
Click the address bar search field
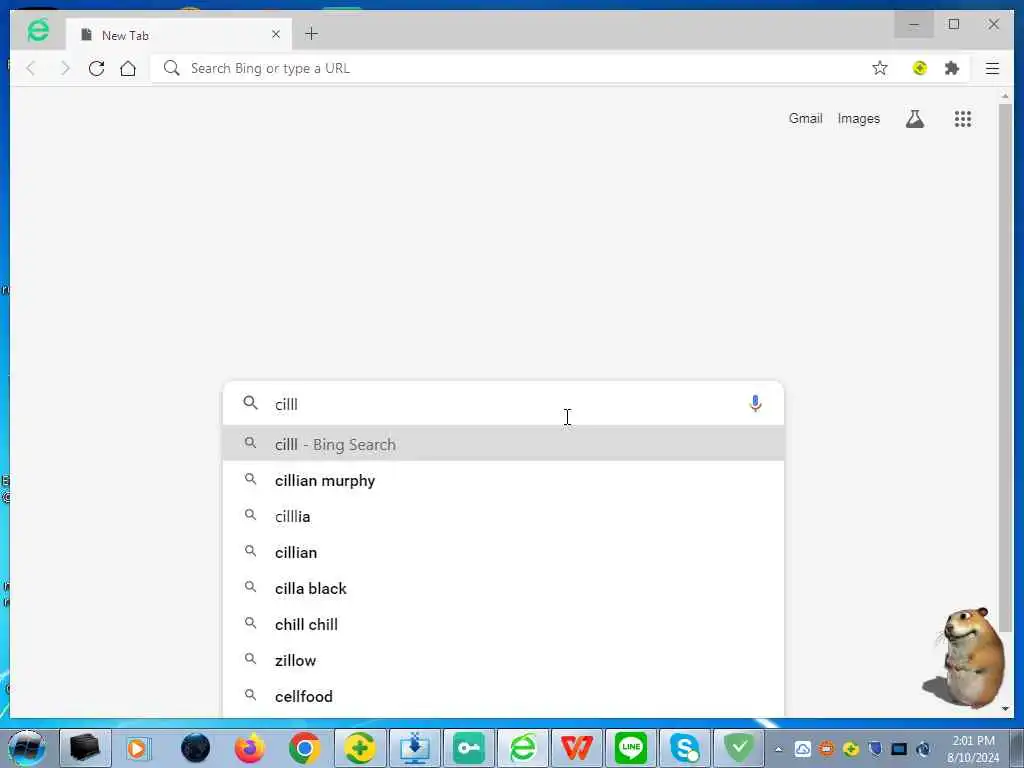[509, 68]
